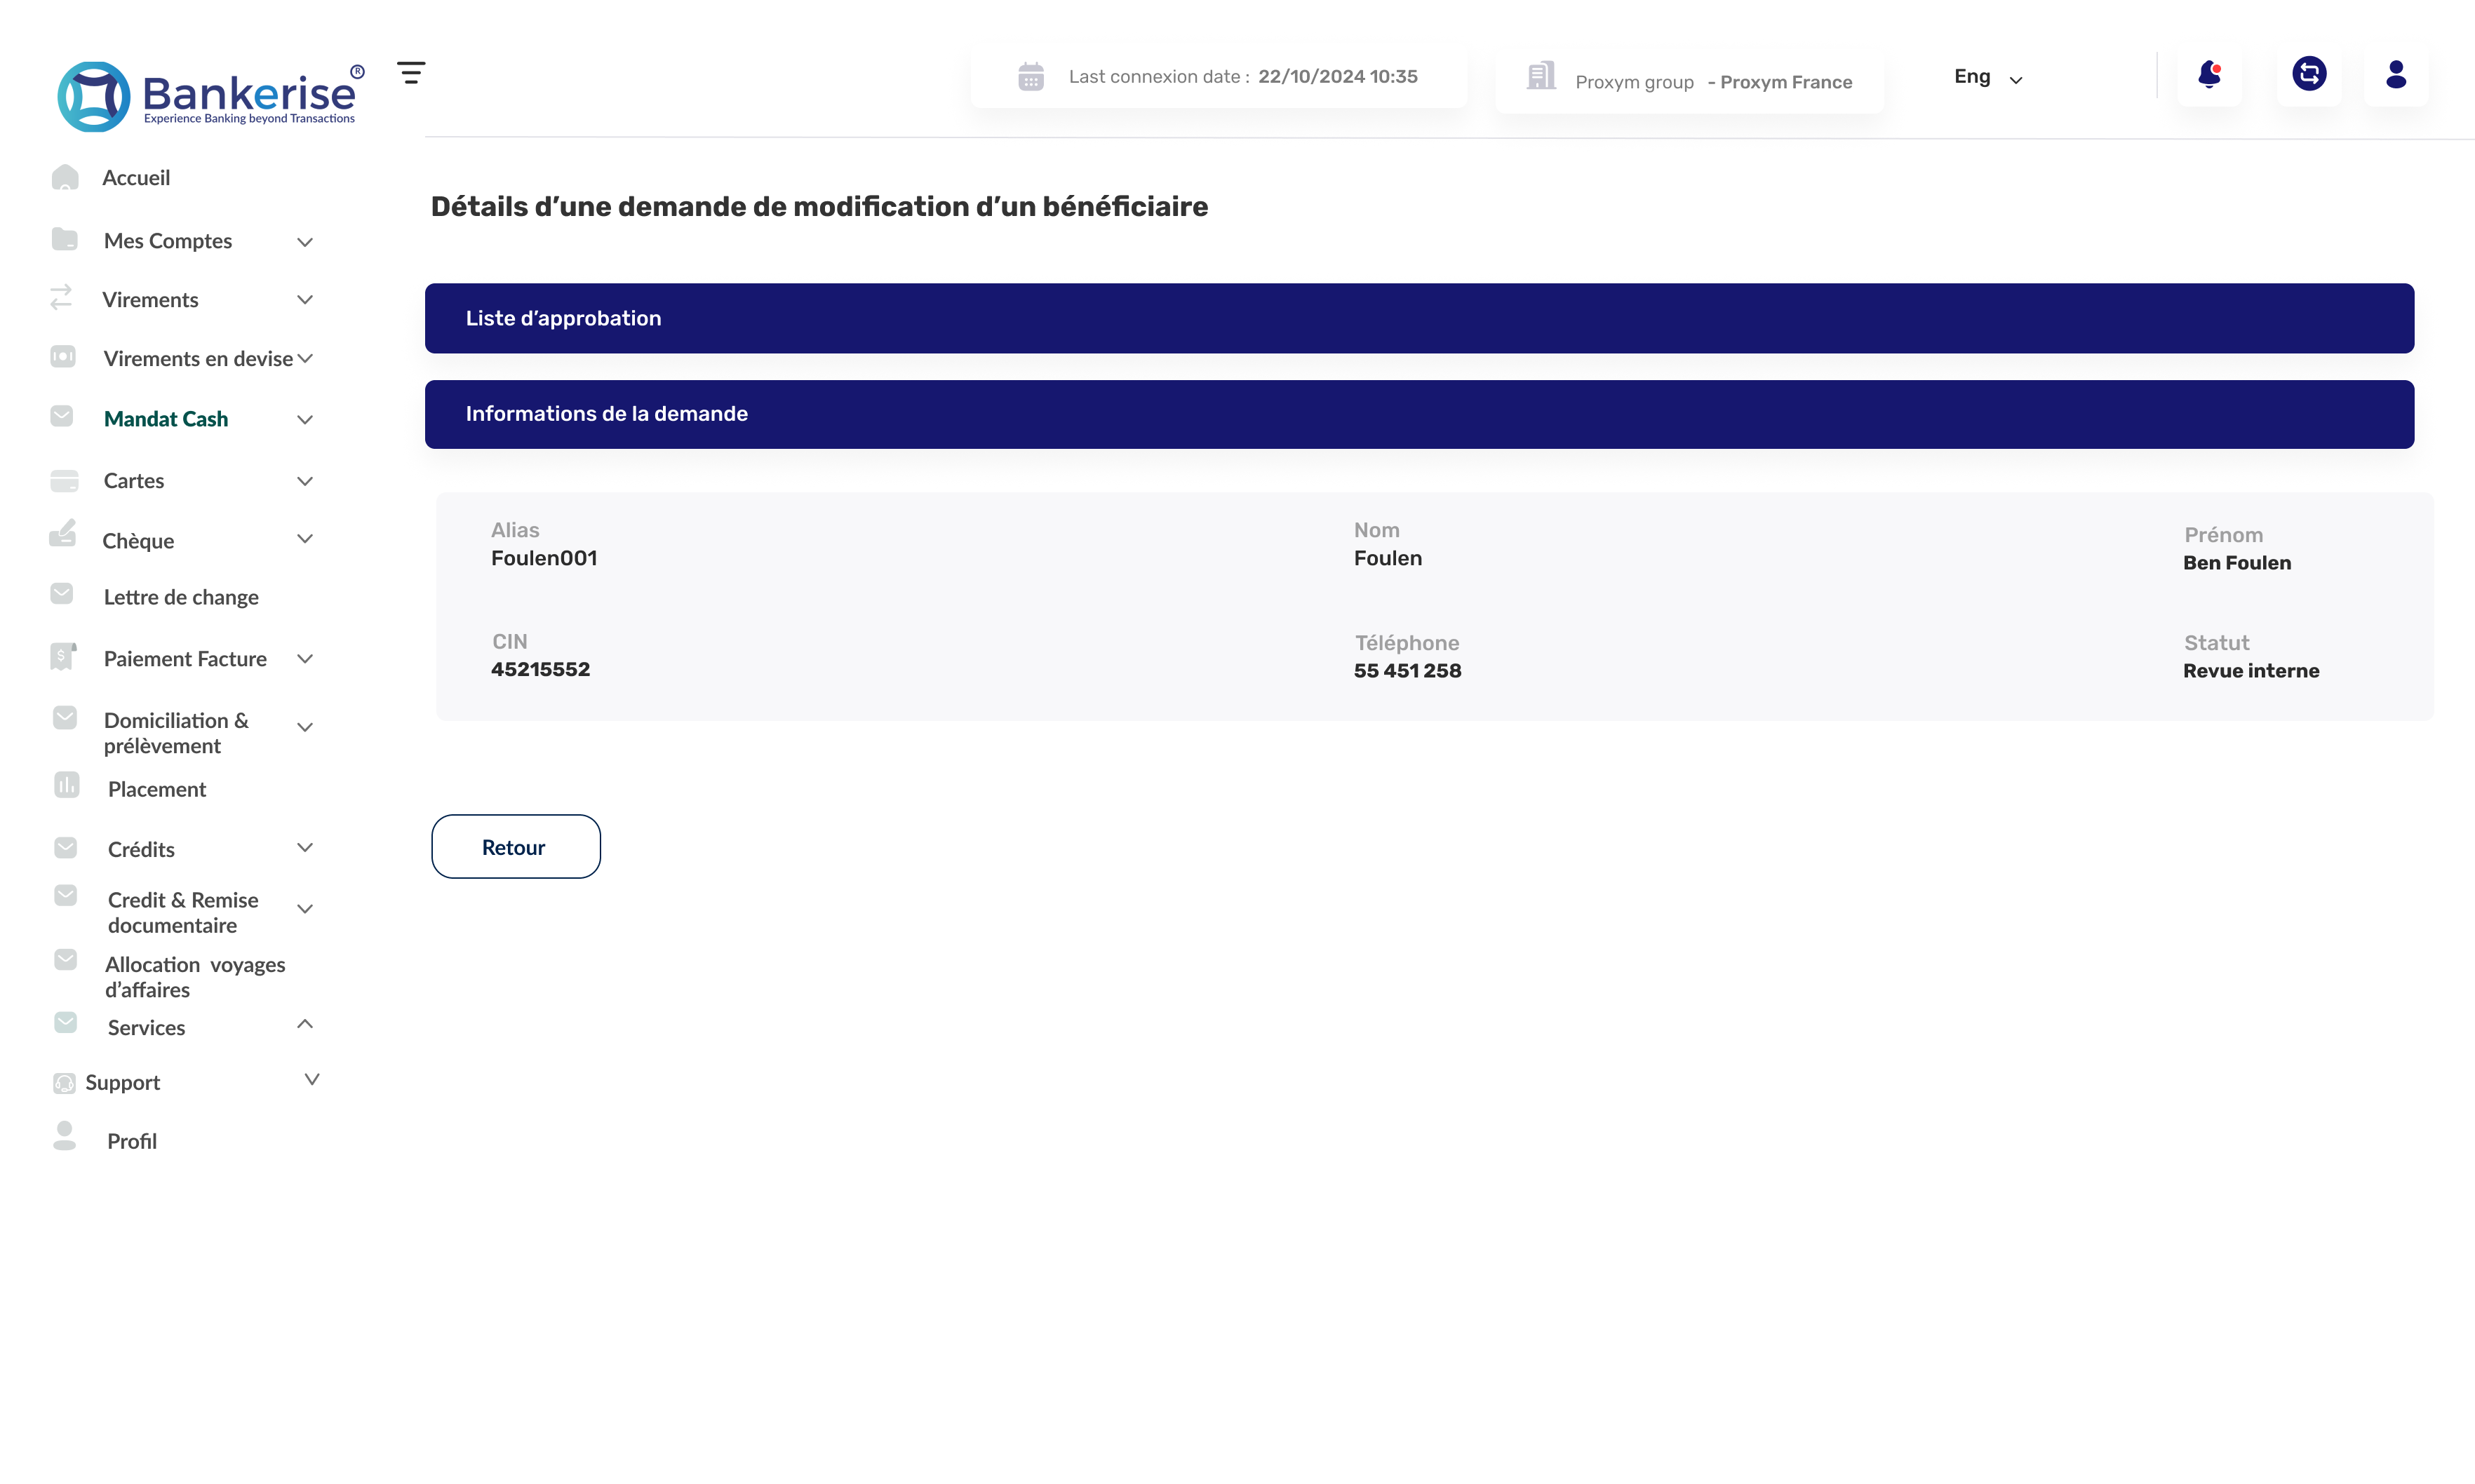Click the status value Revue interne
Image resolution: width=2475 pixels, height=1484 pixels.
(2250, 670)
